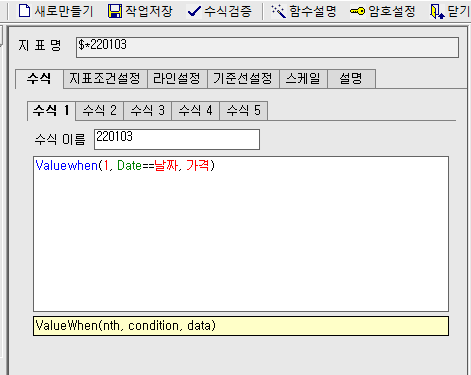Click the Valuewhen function word in formula
471x375 pixels.
(67, 165)
